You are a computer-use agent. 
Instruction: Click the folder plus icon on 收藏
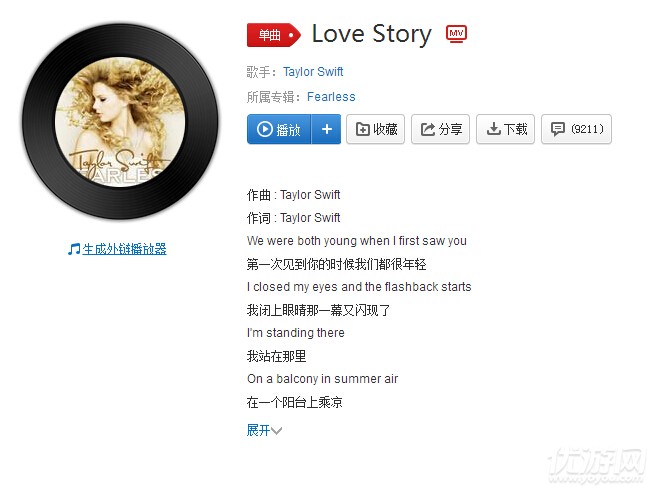tap(363, 129)
